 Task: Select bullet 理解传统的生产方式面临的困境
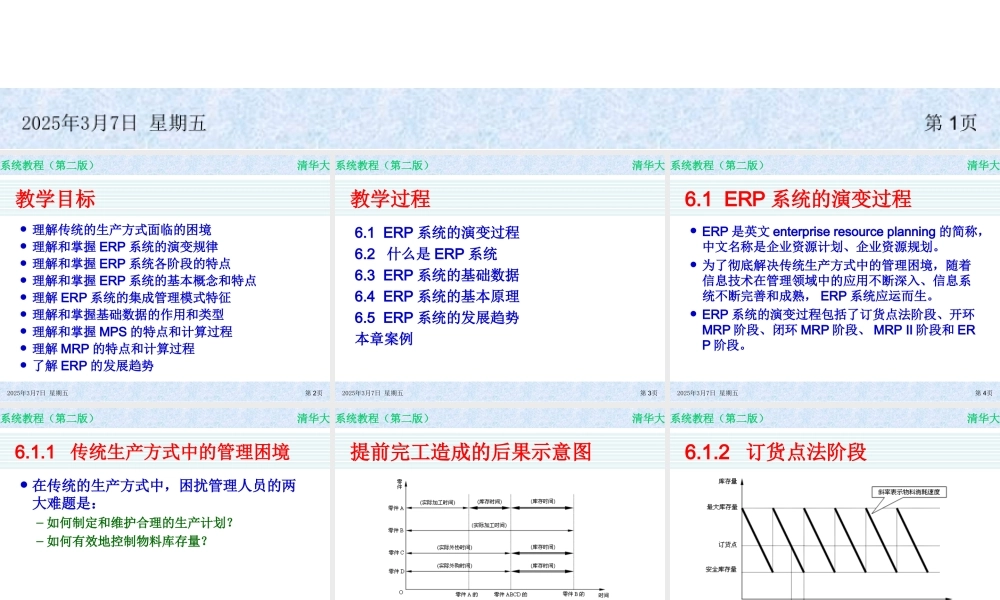pos(121,230)
